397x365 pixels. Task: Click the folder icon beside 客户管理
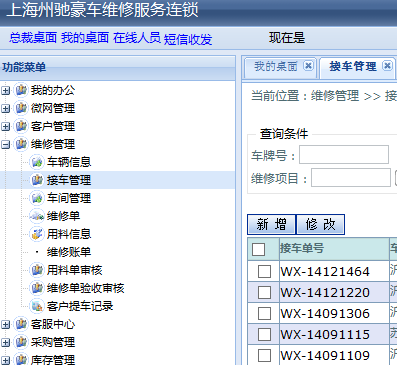[x=21, y=126]
